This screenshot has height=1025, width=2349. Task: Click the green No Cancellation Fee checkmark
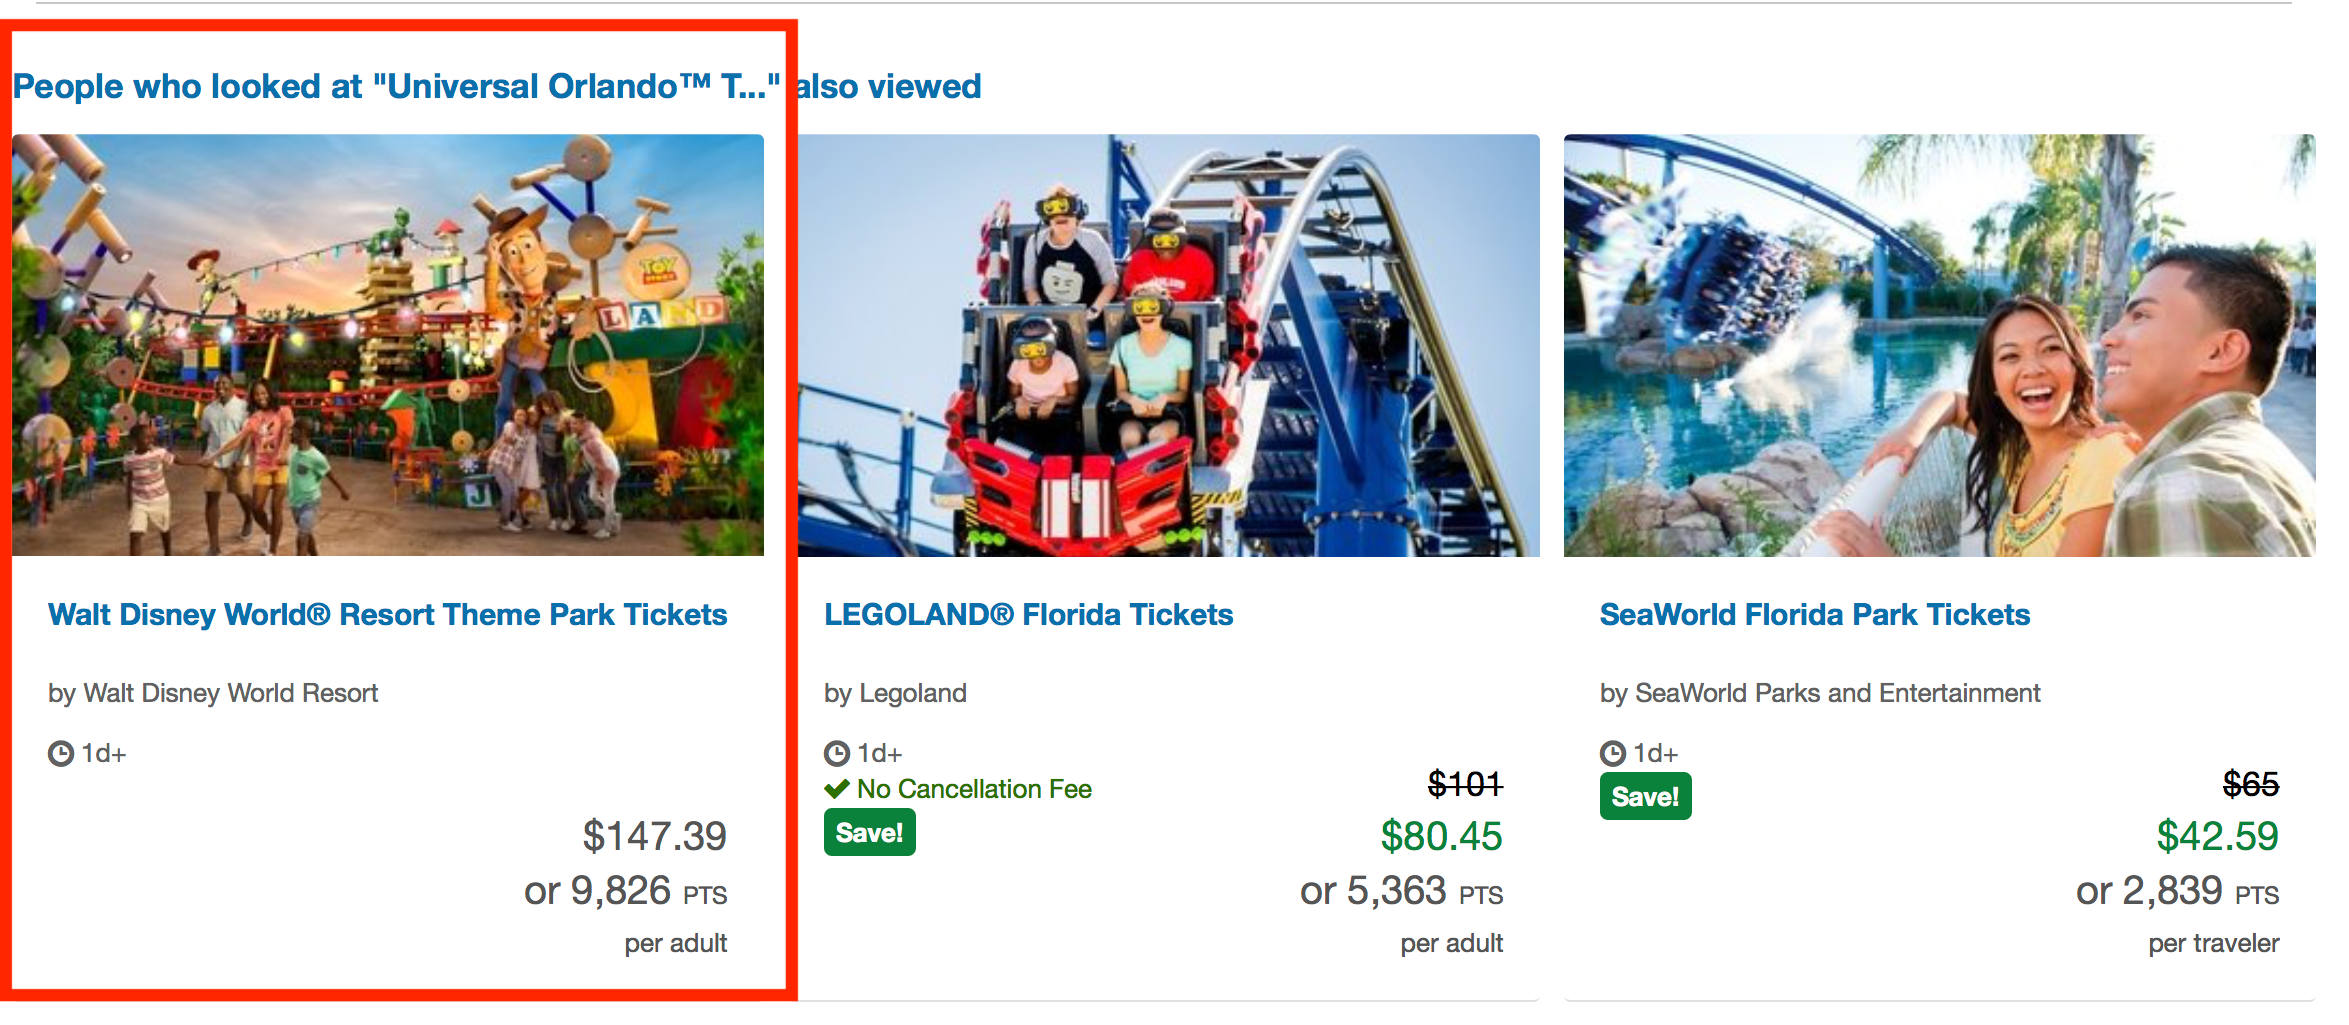coord(837,789)
